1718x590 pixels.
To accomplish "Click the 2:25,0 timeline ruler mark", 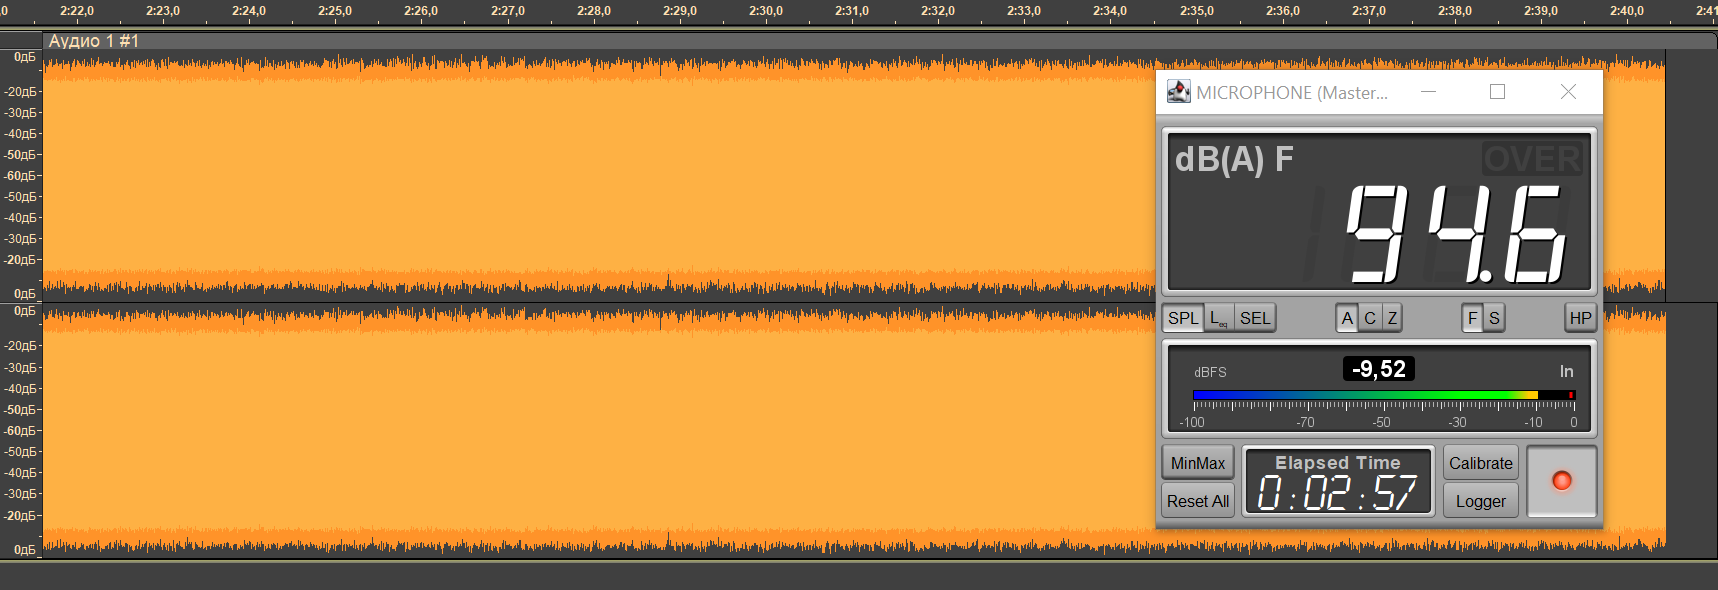I will [x=335, y=11].
